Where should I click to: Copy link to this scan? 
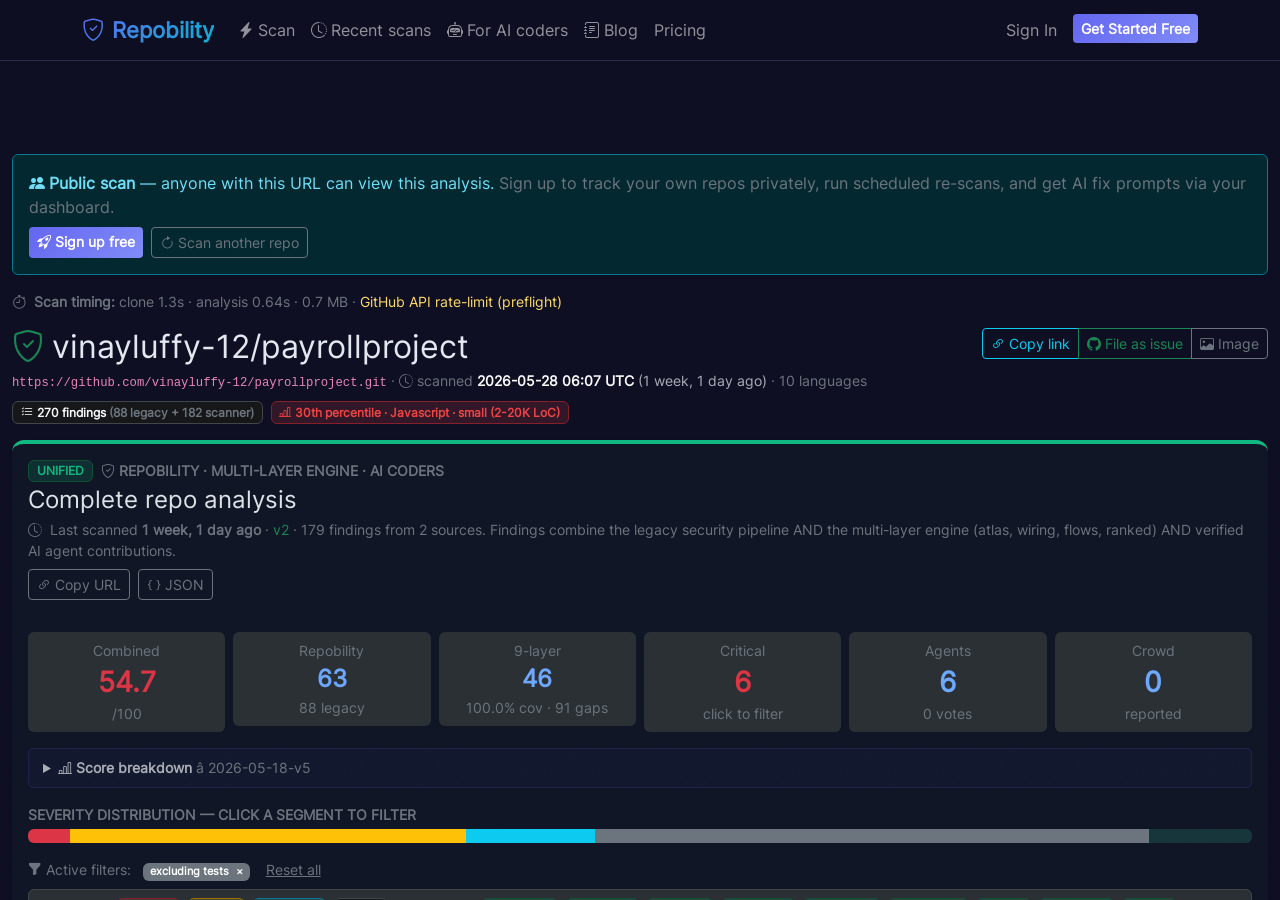pyautogui.click(x=1030, y=343)
